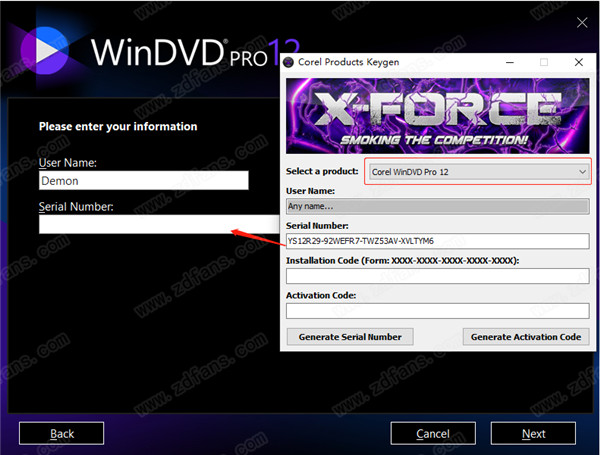Click the Keygen User Name field

[437, 206]
